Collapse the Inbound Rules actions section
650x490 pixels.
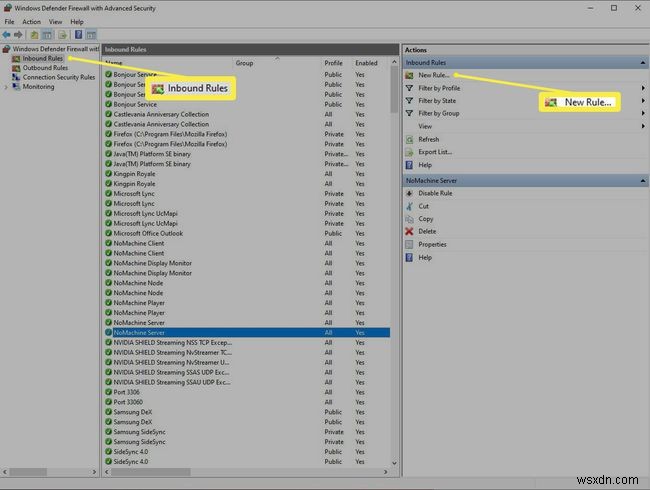(643, 63)
